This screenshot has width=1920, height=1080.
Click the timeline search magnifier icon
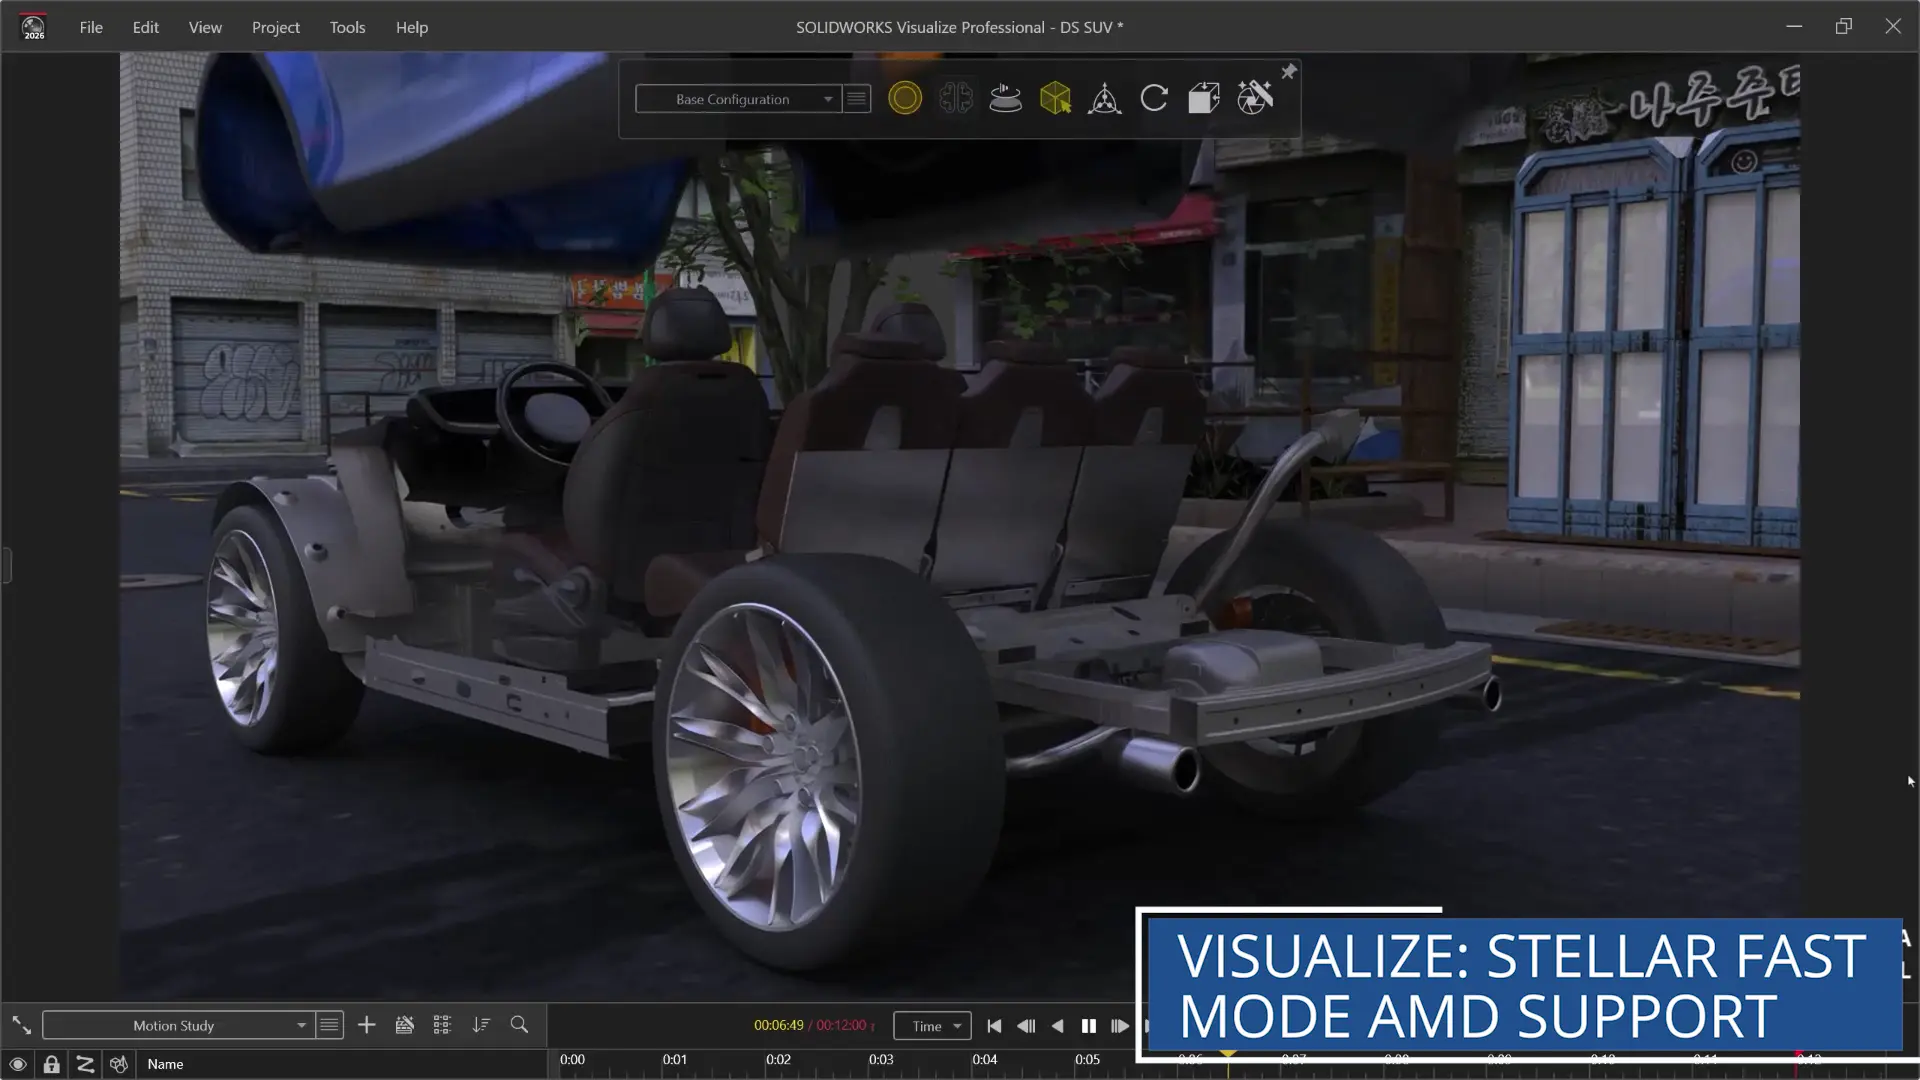point(519,1025)
